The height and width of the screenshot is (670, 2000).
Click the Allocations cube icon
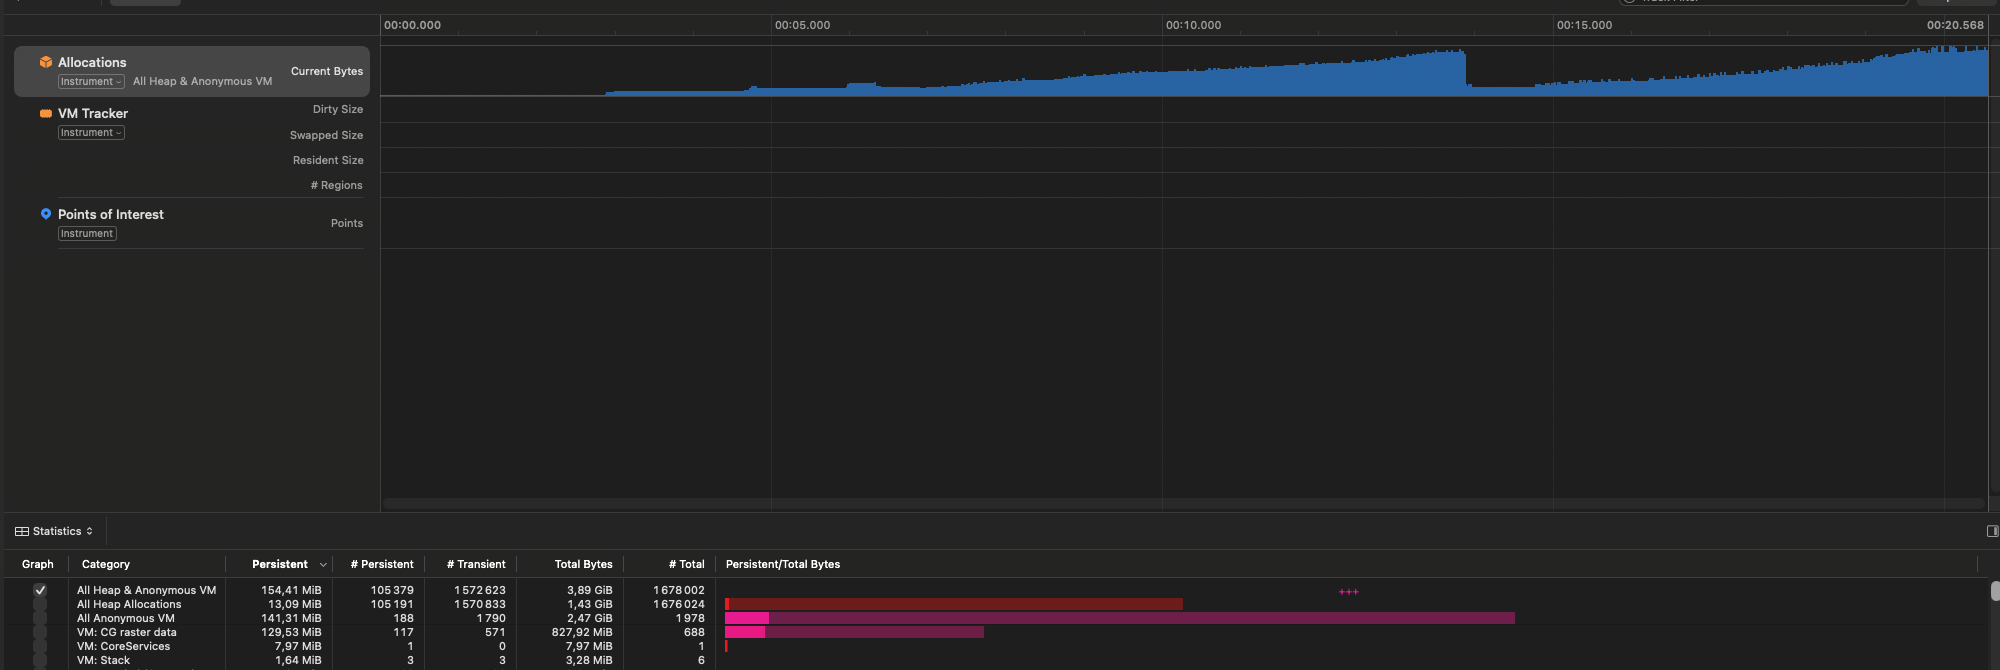tap(45, 62)
